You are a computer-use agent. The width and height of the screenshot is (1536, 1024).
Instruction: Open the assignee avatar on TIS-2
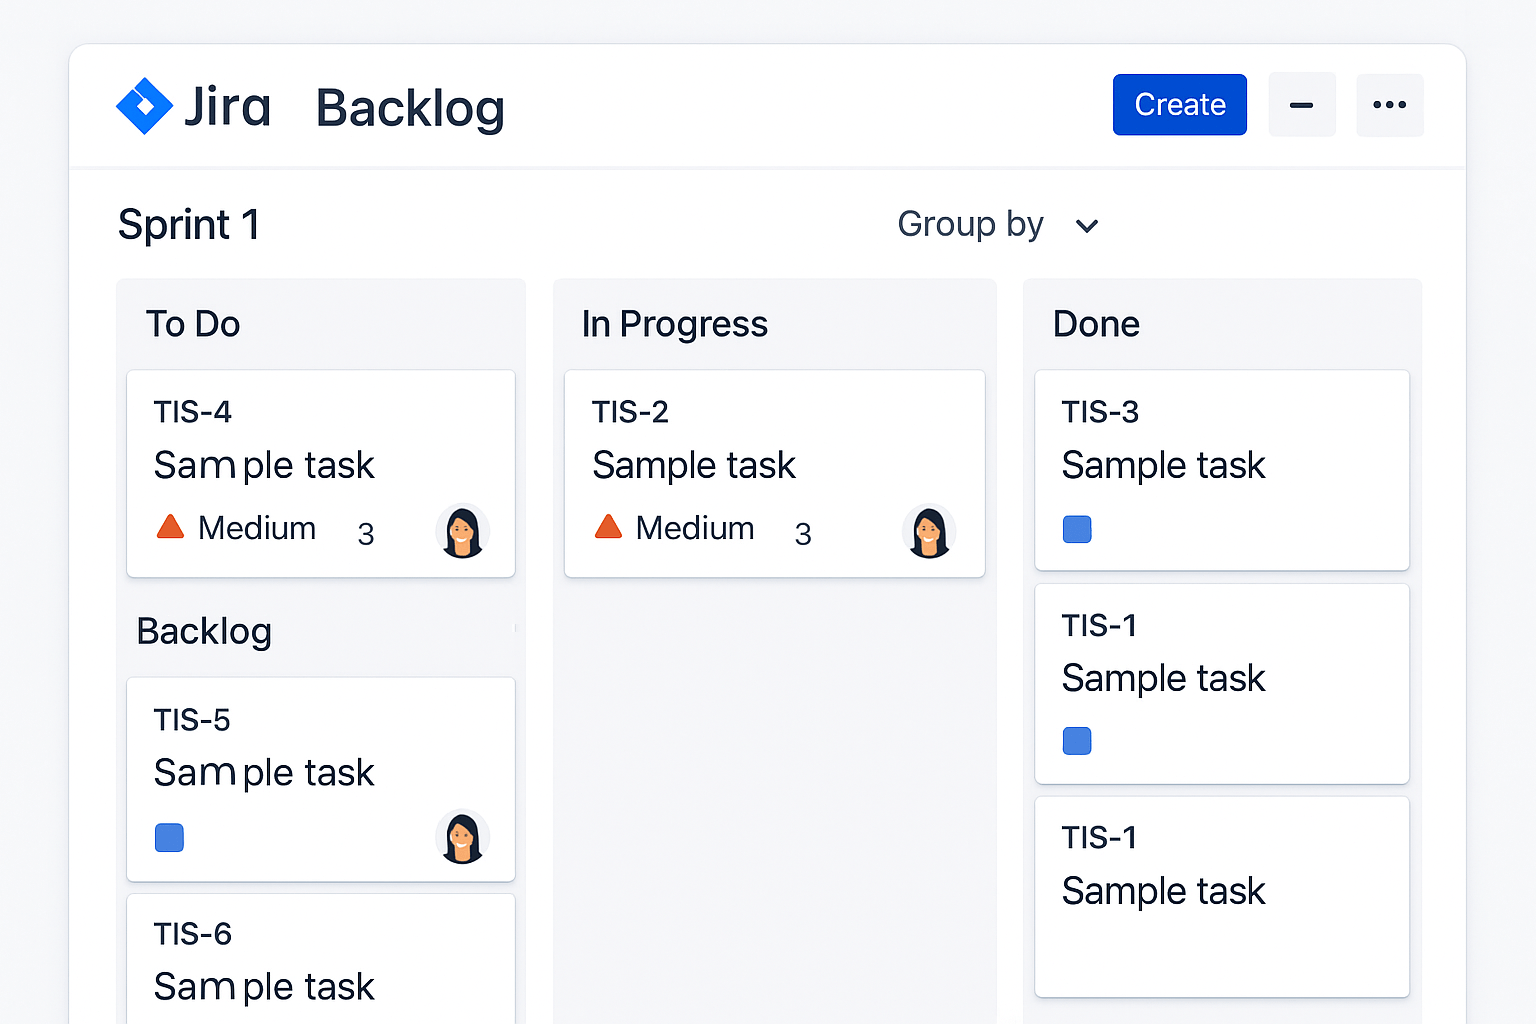tap(929, 531)
